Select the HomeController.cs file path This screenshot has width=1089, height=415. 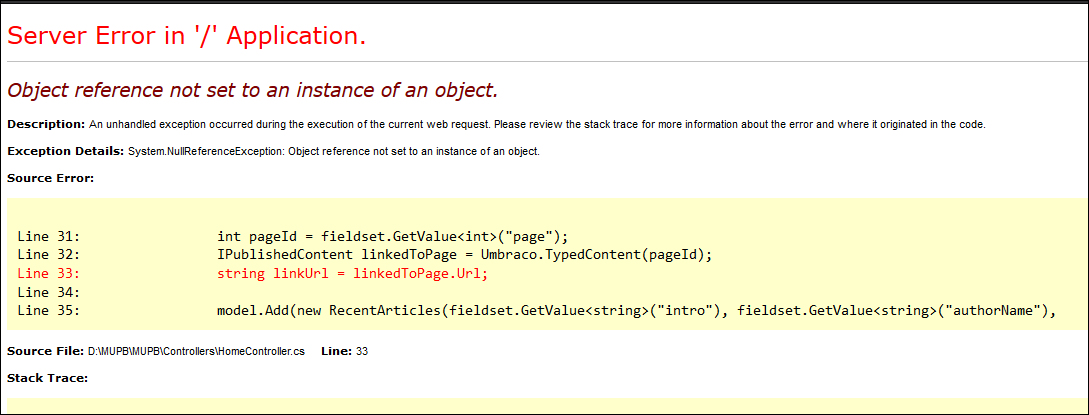(197, 352)
